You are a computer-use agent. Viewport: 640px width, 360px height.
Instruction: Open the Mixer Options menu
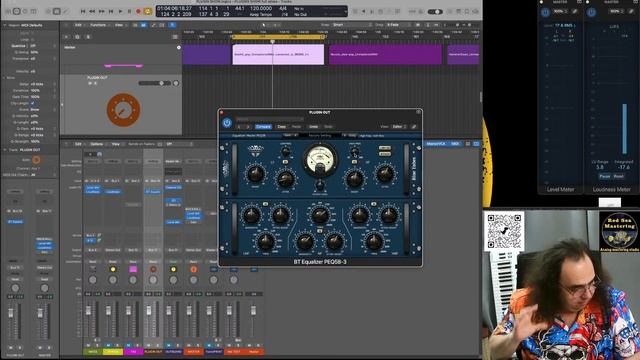pyautogui.click(x=97, y=144)
